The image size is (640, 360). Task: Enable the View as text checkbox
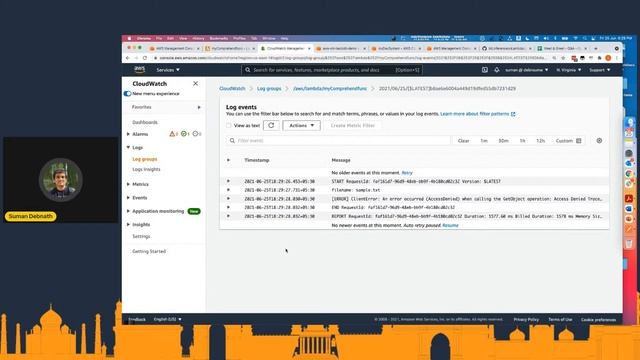pyautogui.click(x=229, y=125)
